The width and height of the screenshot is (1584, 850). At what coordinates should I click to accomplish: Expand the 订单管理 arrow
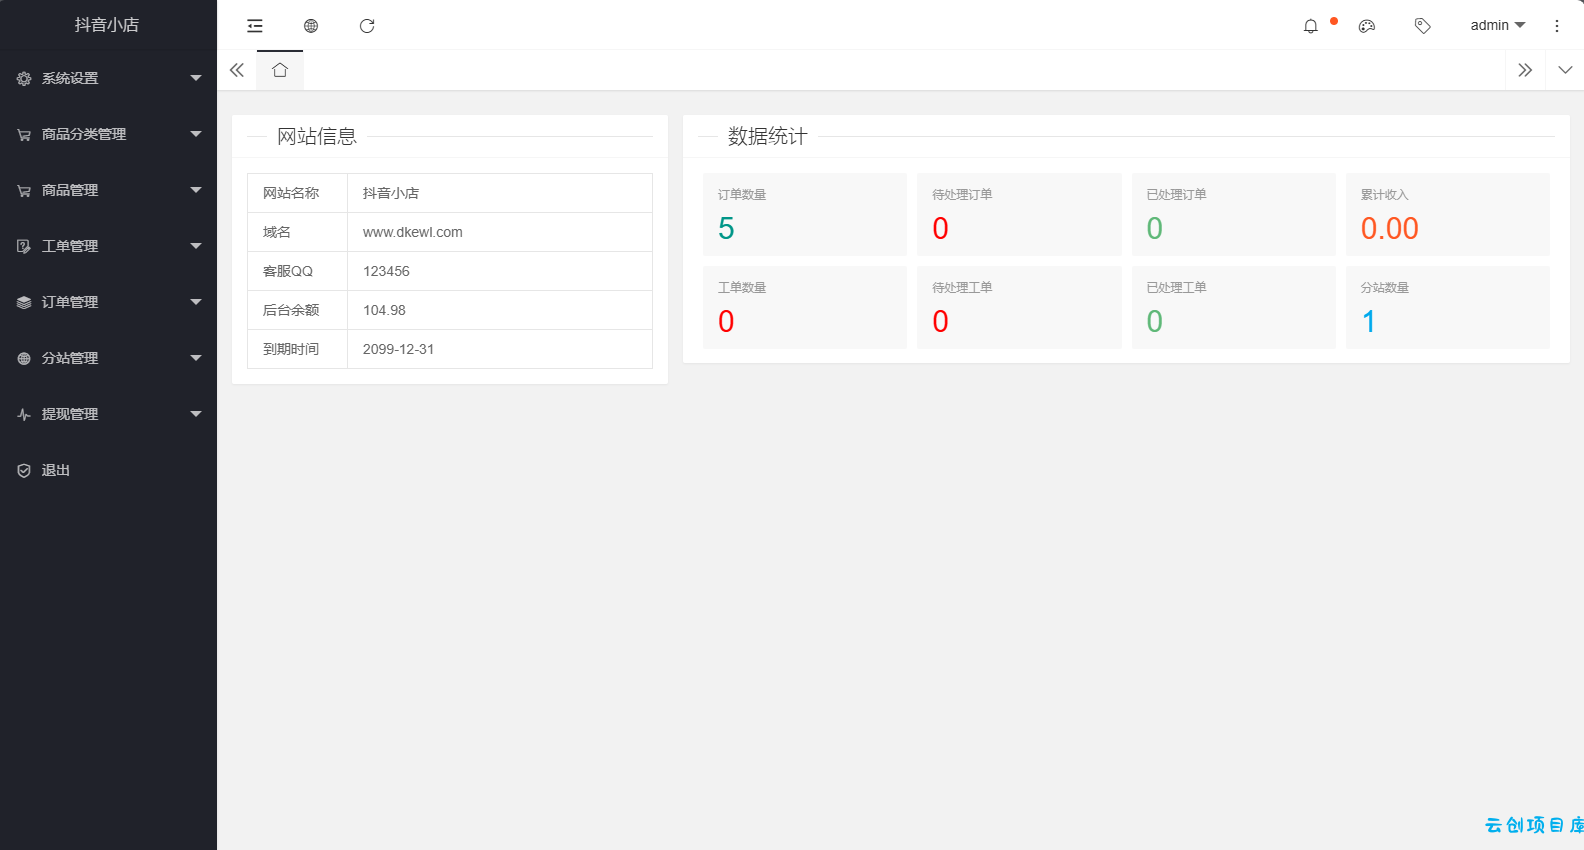pyautogui.click(x=196, y=302)
